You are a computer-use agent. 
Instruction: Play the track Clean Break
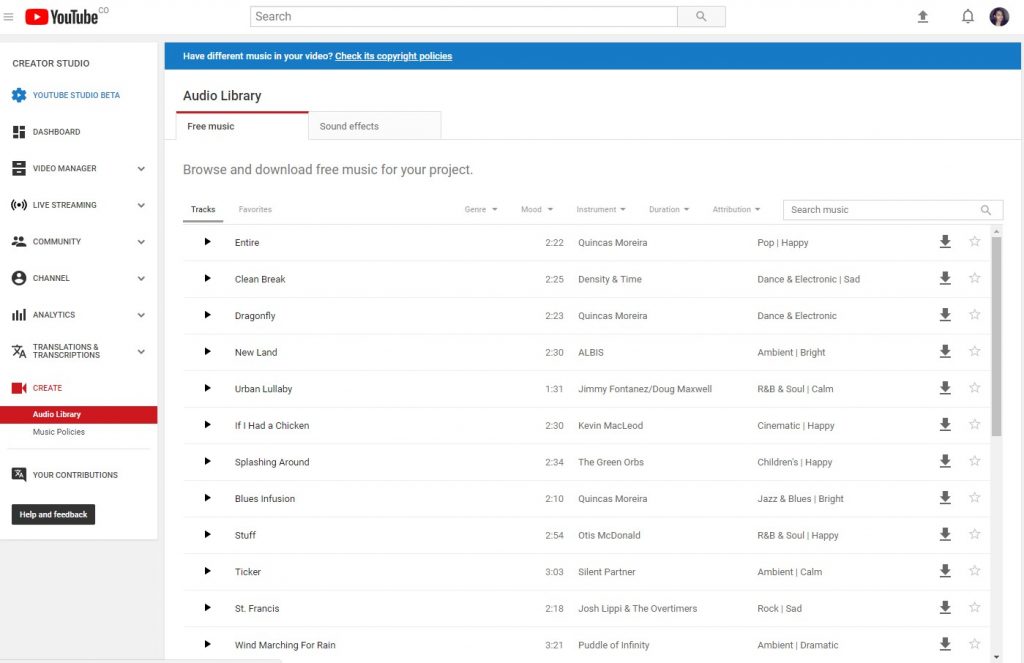click(207, 278)
